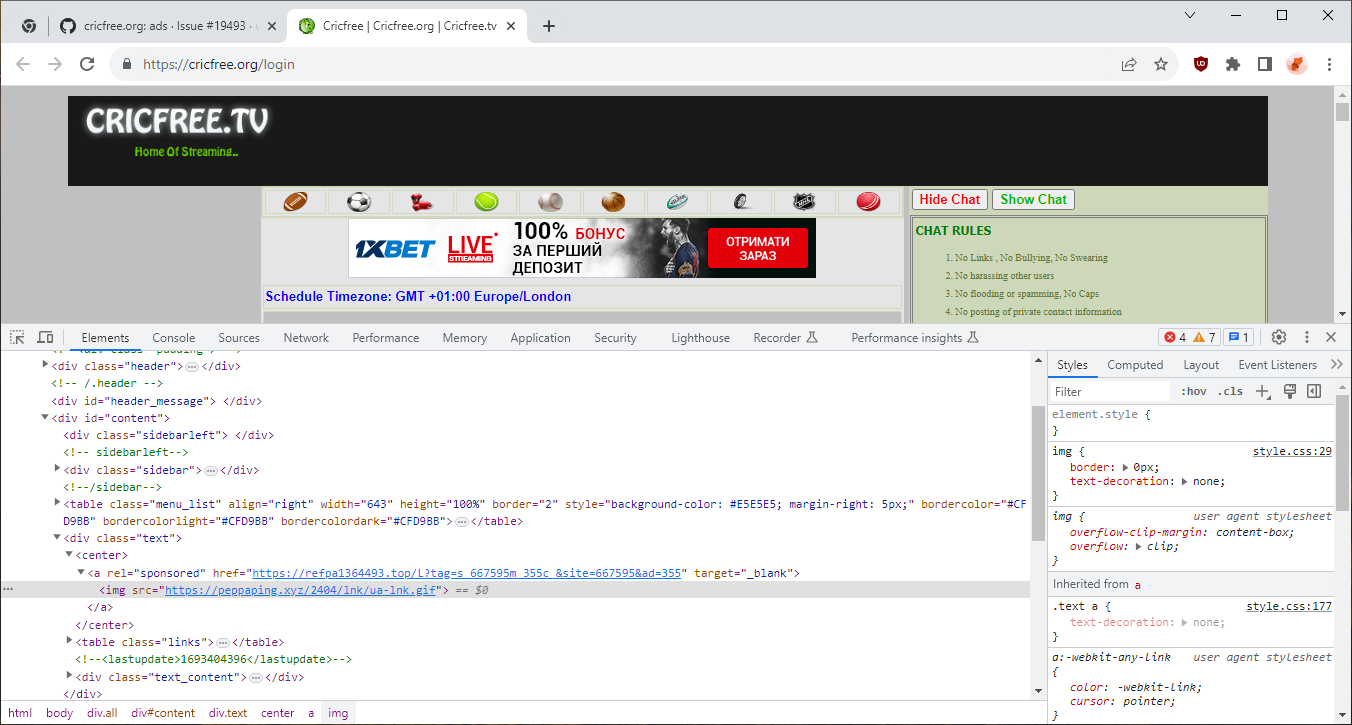This screenshot has height=725, width=1352.
Task: Select img in the DOM breadcrumb bar
Action: pyautogui.click(x=338, y=712)
